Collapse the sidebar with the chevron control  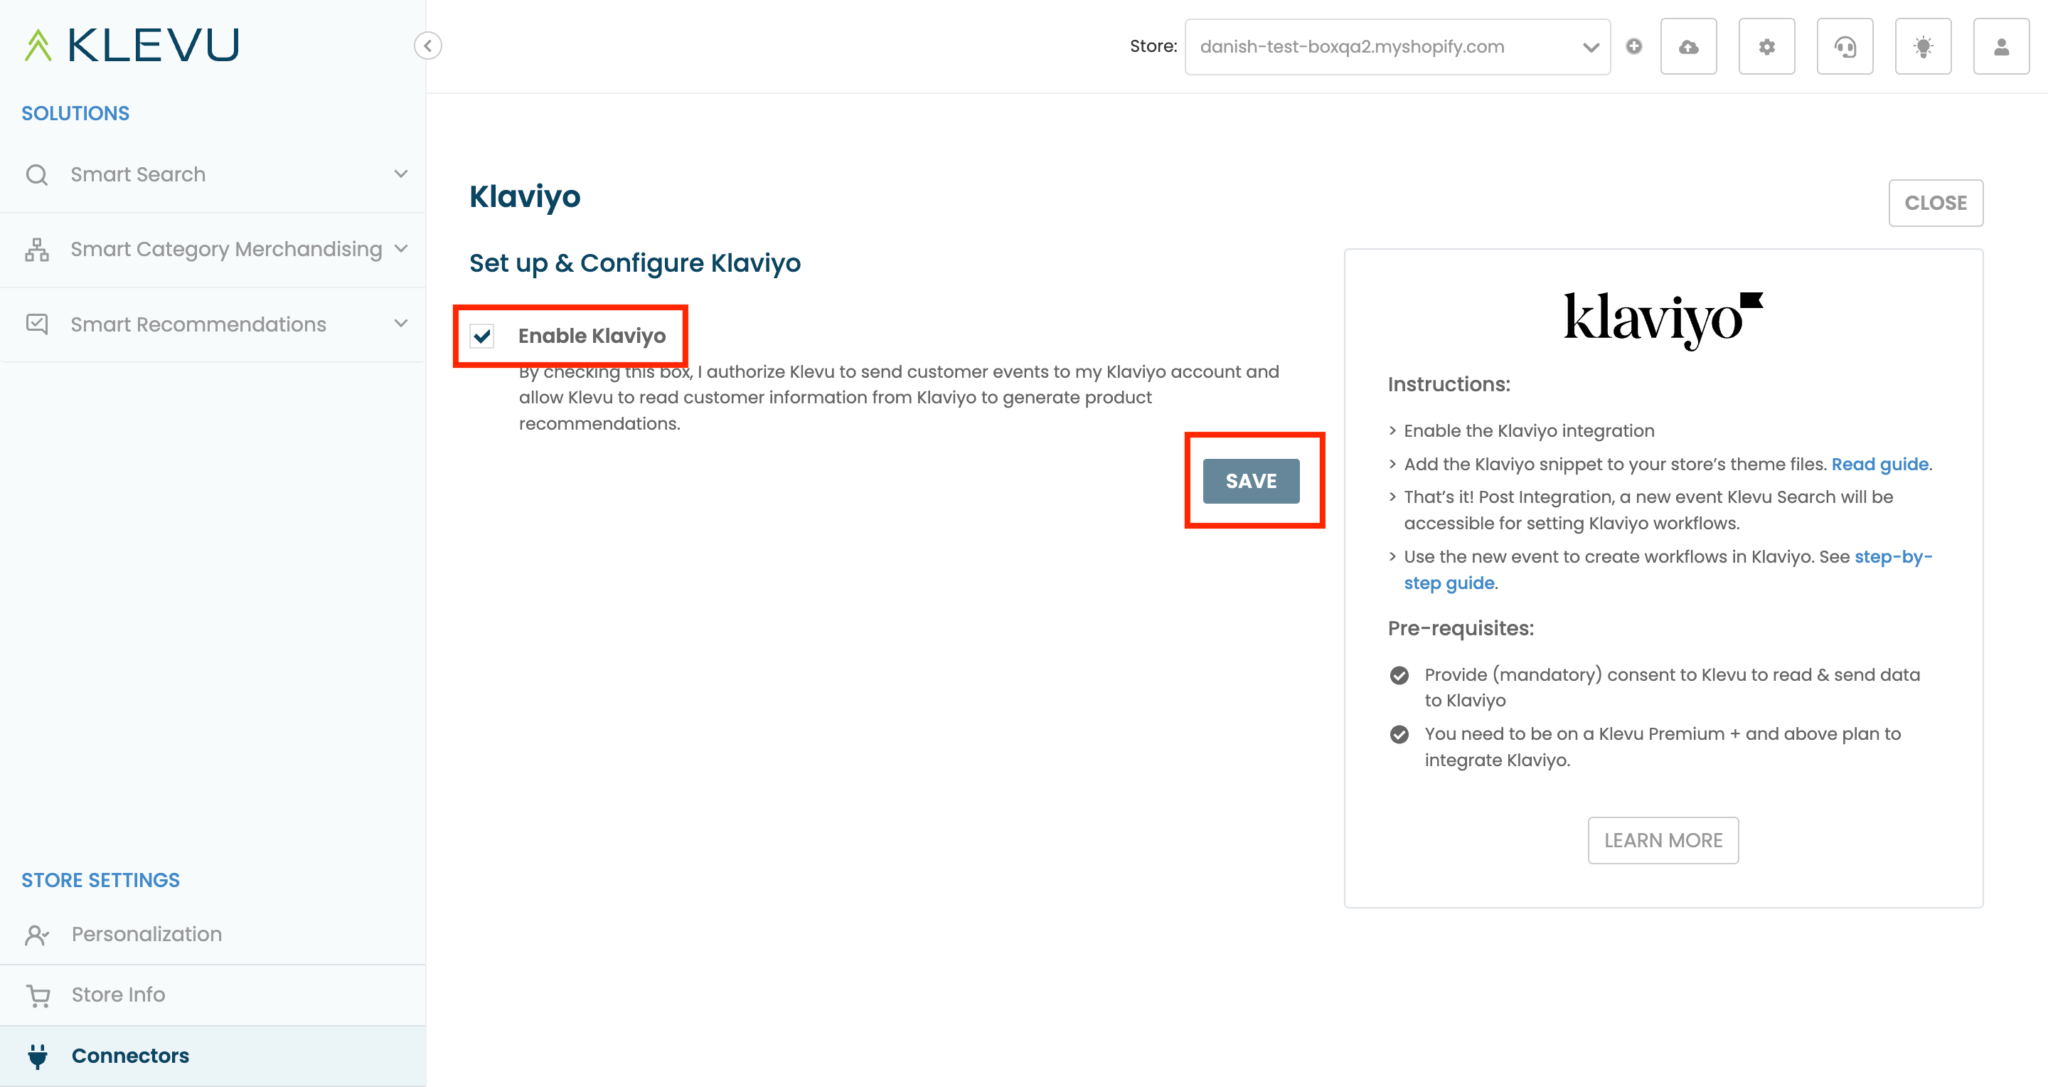428,45
